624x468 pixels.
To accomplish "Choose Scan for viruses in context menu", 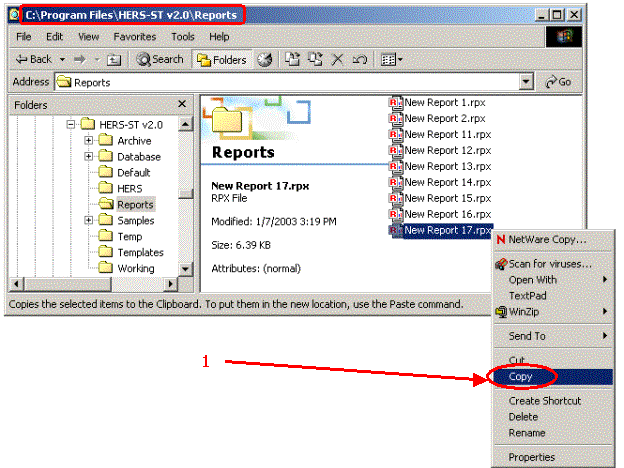I will 552,264.
